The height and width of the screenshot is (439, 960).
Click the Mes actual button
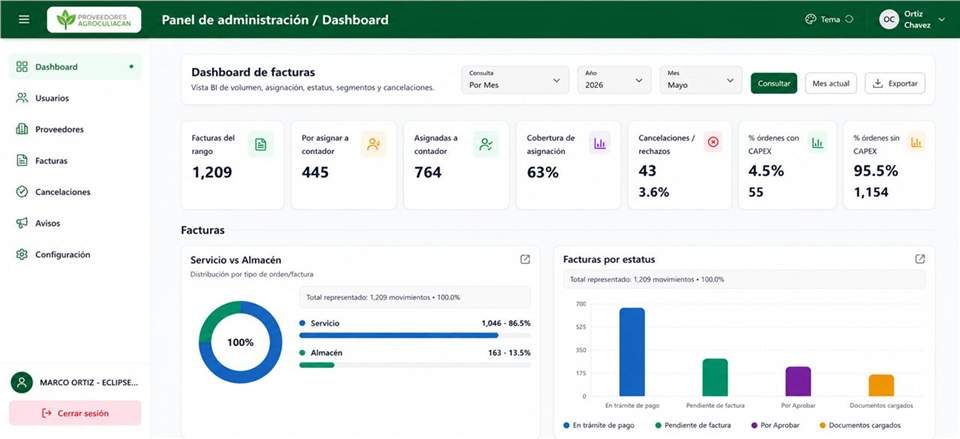(830, 83)
